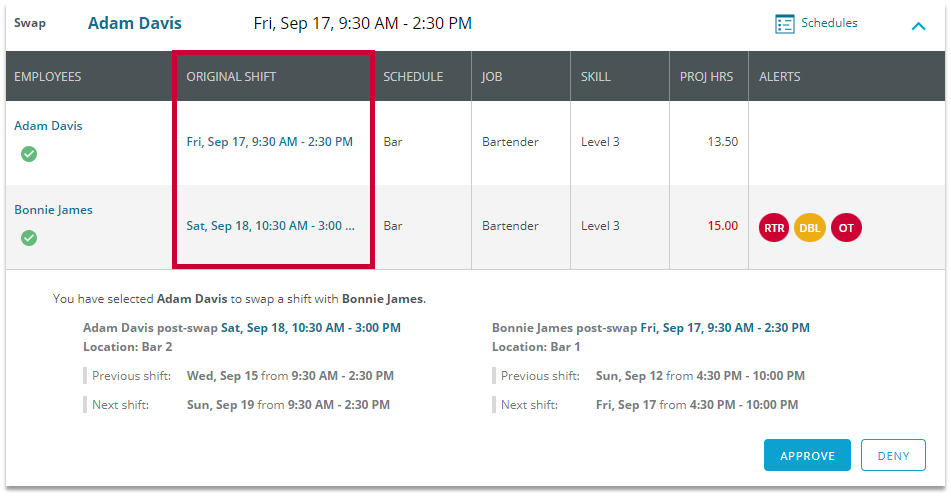Click the yellow DBL alert badge
This screenshot has width=951, height=496.
(809, 228)
